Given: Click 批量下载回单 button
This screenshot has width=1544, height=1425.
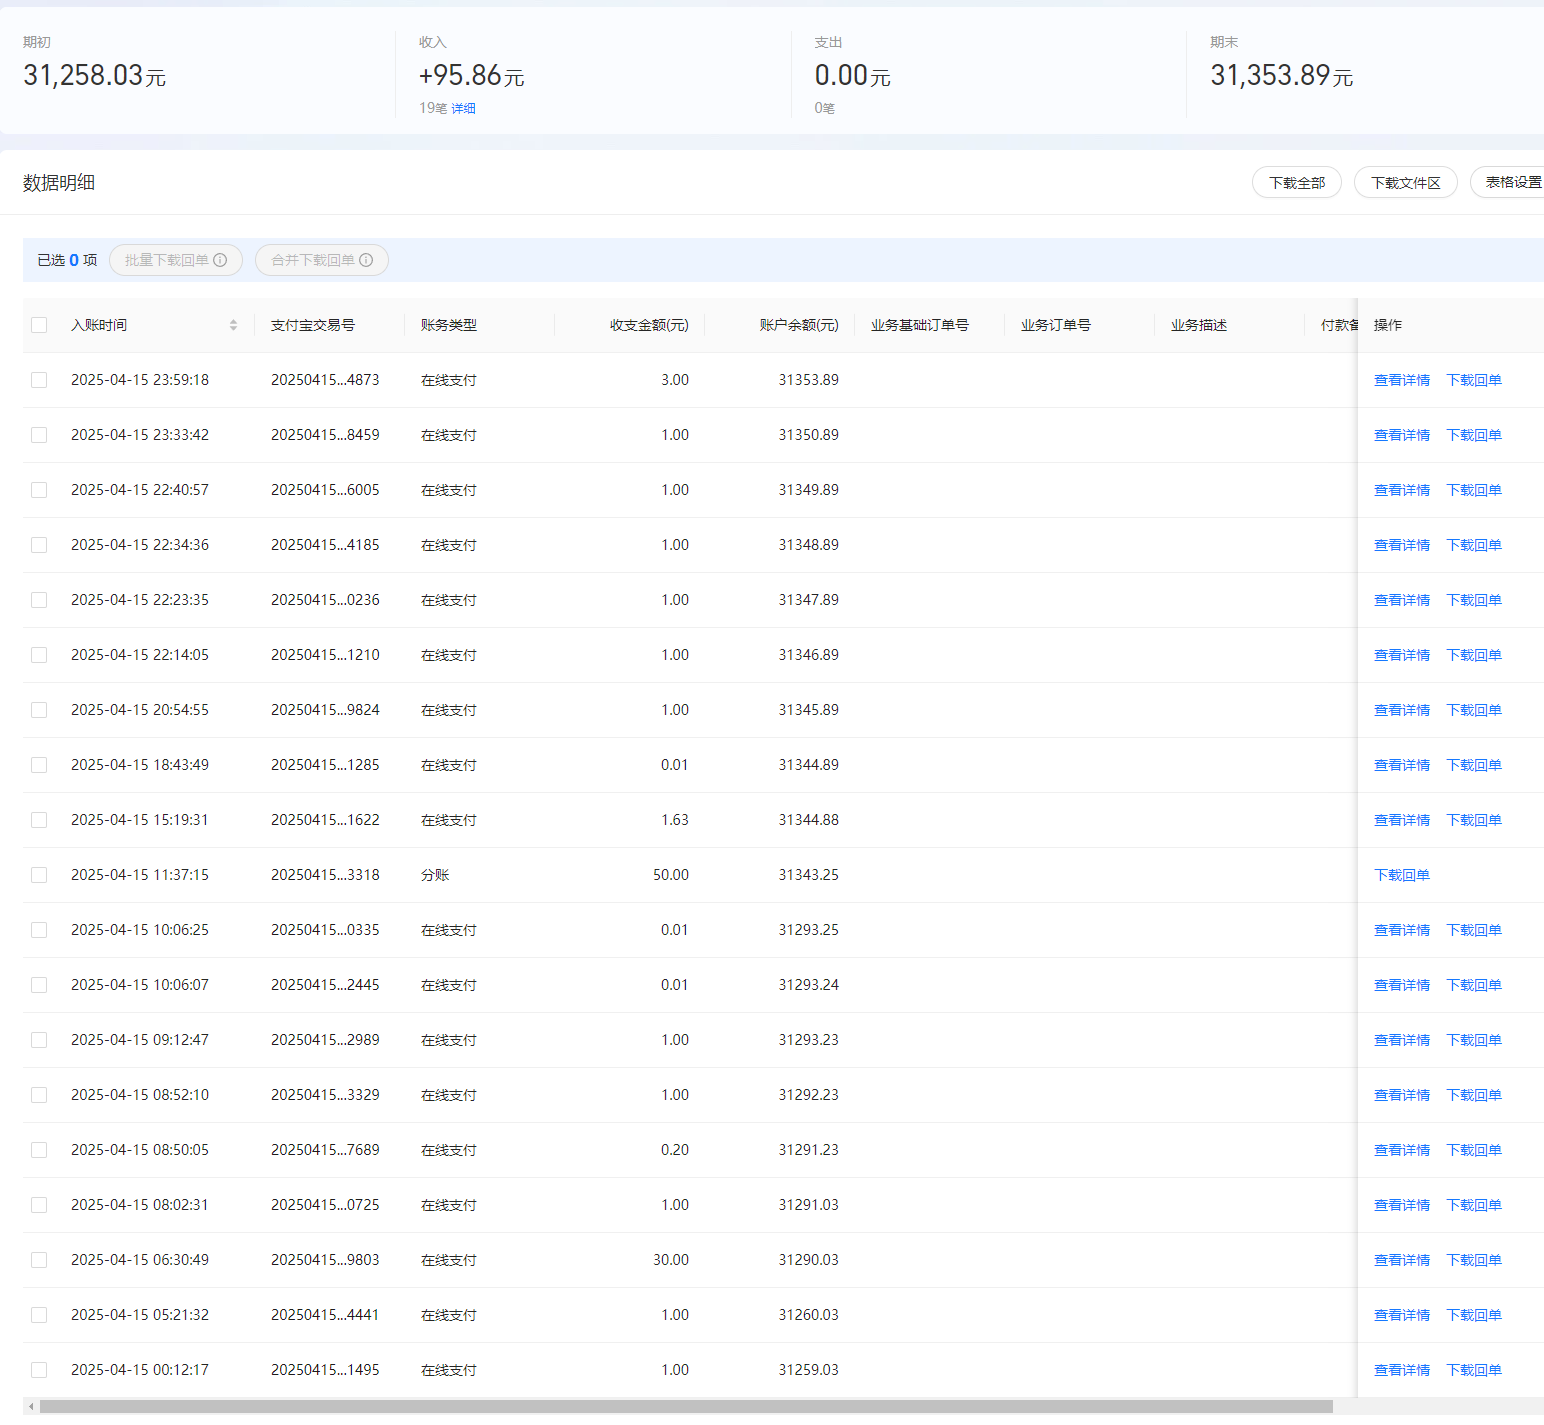Looking at the screenshot, I should pos(176,260).
